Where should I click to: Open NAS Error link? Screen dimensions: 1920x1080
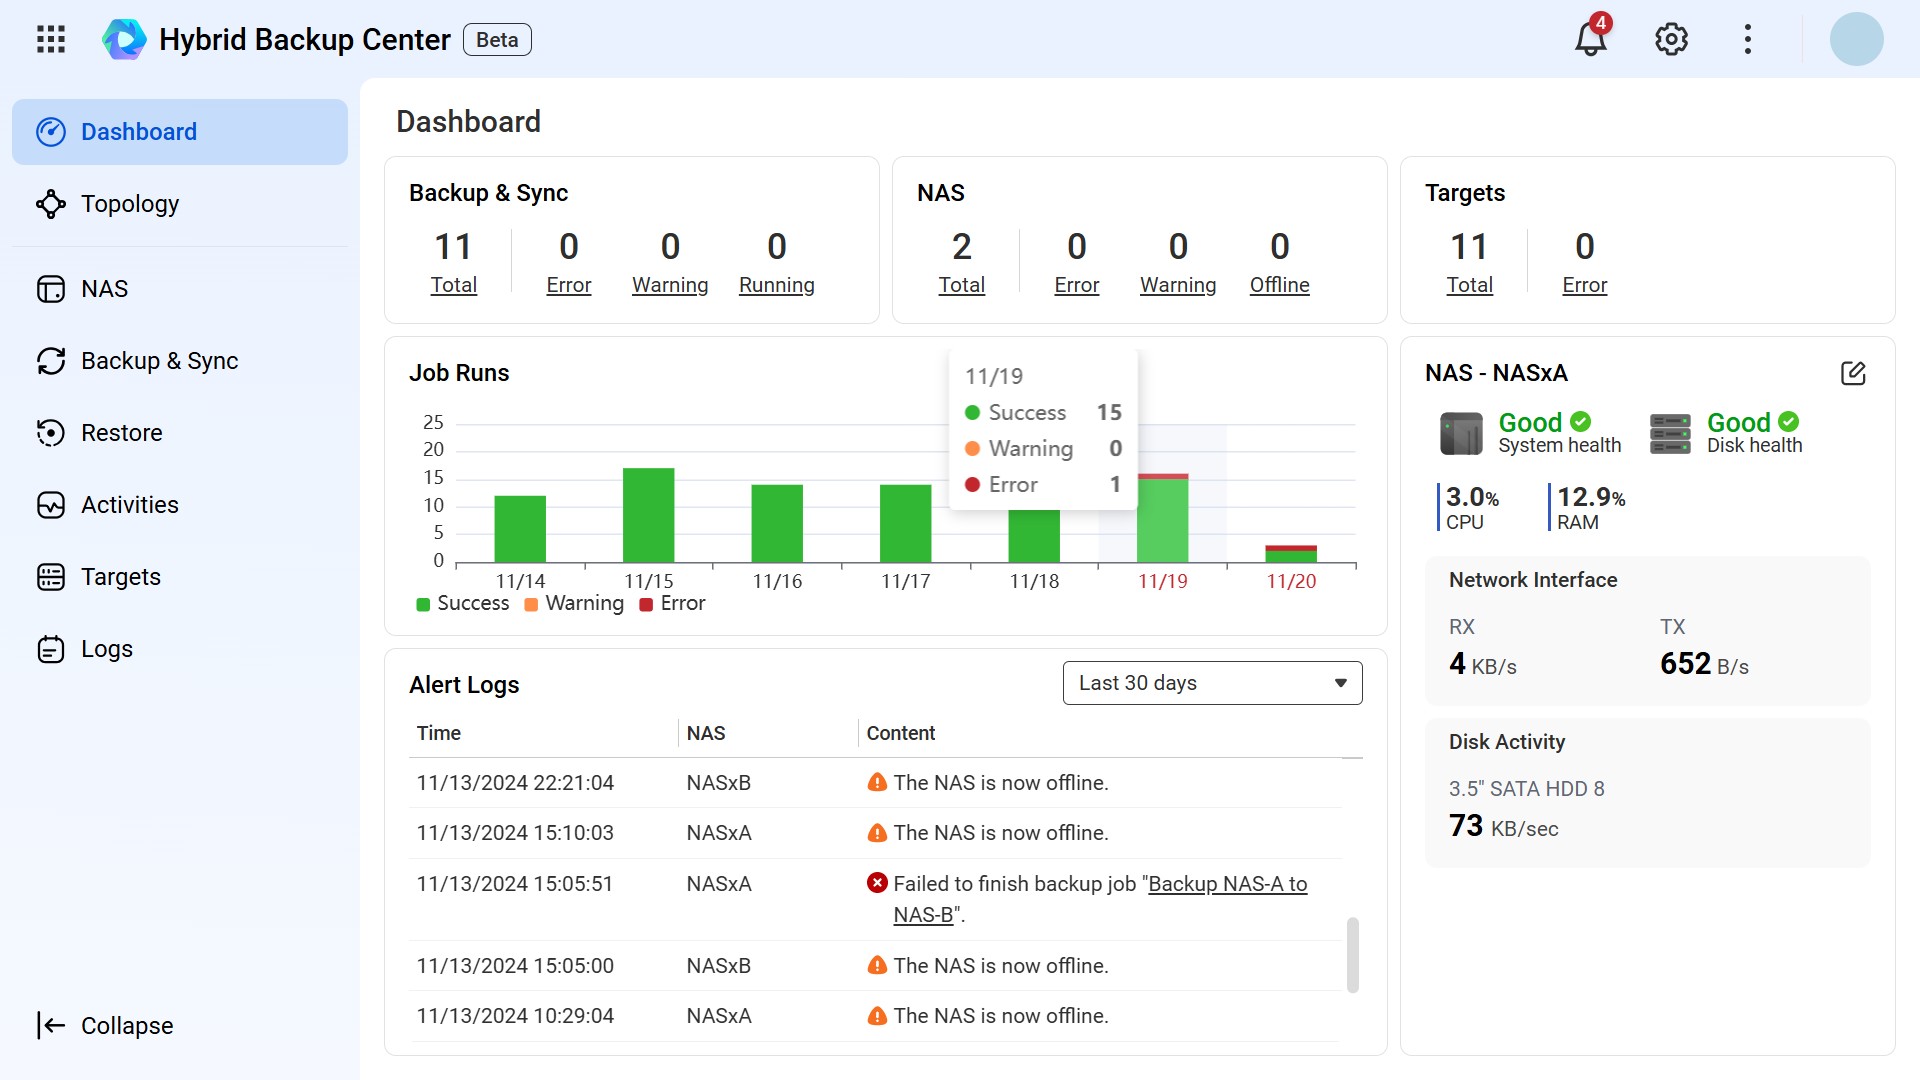1077,285
